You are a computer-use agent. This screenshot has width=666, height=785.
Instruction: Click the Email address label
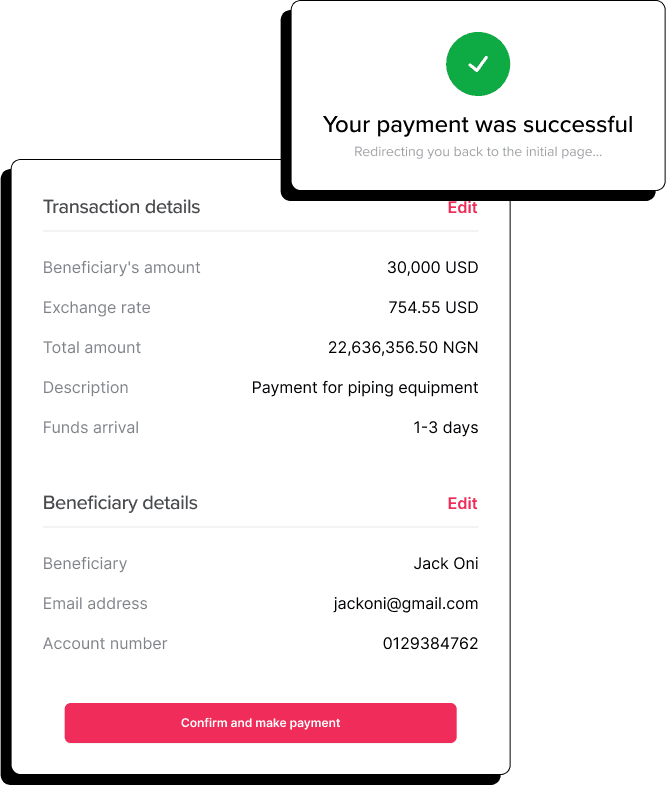(95, 603)
